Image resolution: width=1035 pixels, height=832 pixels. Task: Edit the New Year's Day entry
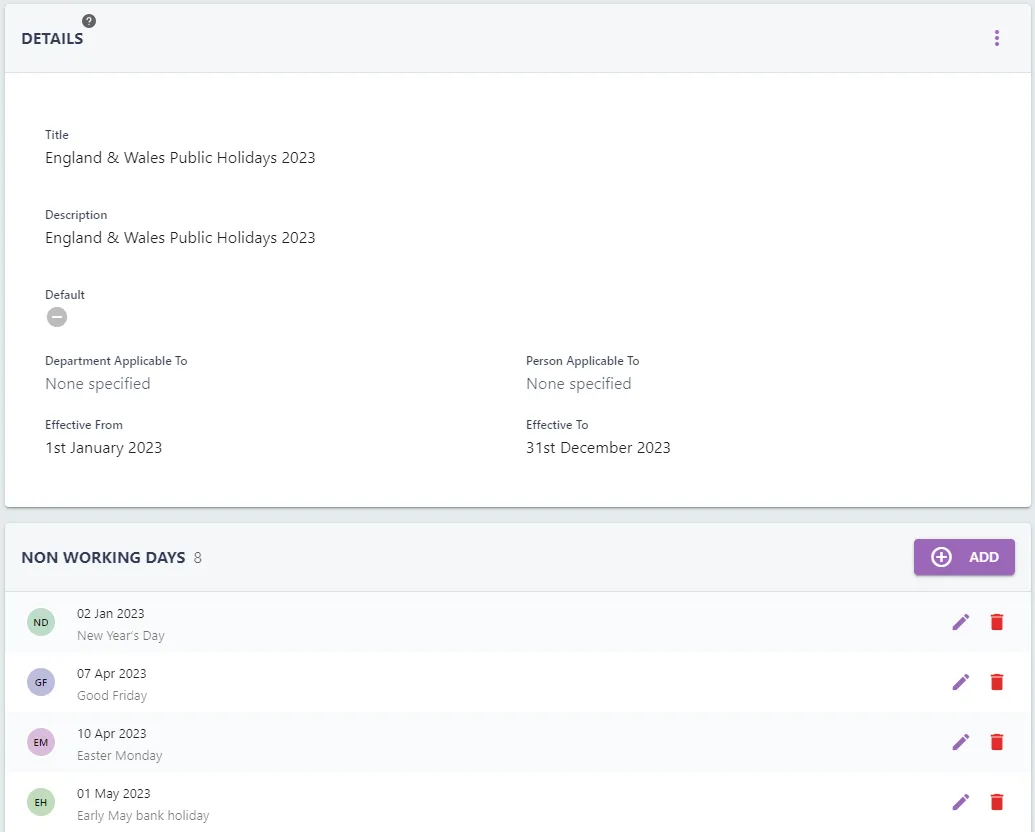click(x=960, y=622)
